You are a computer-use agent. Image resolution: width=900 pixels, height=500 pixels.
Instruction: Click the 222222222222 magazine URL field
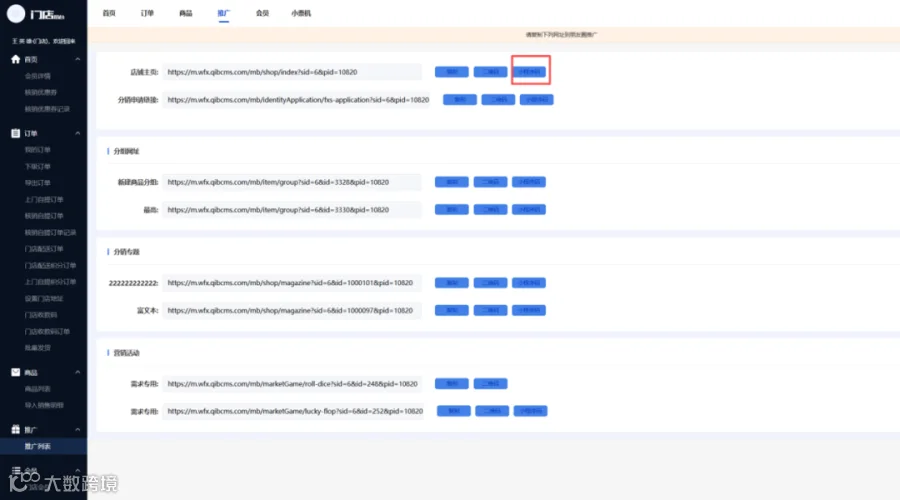click(x=292, y=282)
